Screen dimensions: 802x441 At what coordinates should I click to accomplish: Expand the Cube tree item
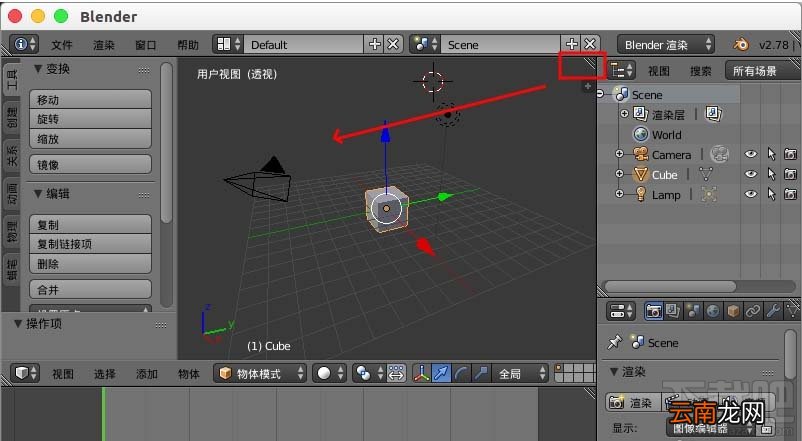pos(619,173)
